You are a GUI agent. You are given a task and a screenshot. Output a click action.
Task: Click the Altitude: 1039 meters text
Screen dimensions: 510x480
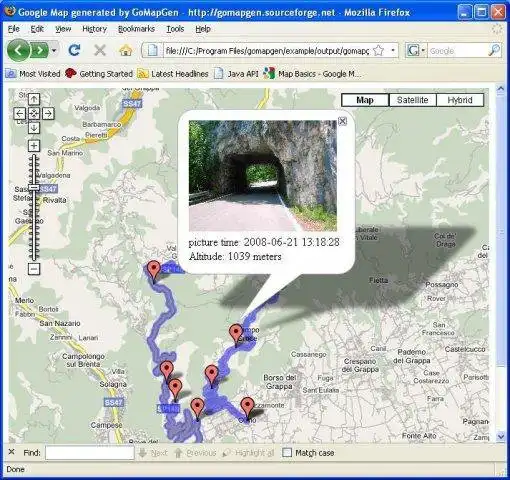coord(235,257)
